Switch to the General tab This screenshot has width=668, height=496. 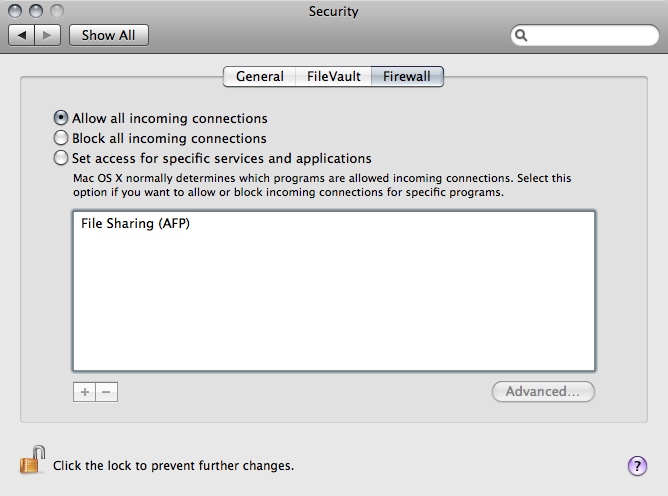[259, 76]
